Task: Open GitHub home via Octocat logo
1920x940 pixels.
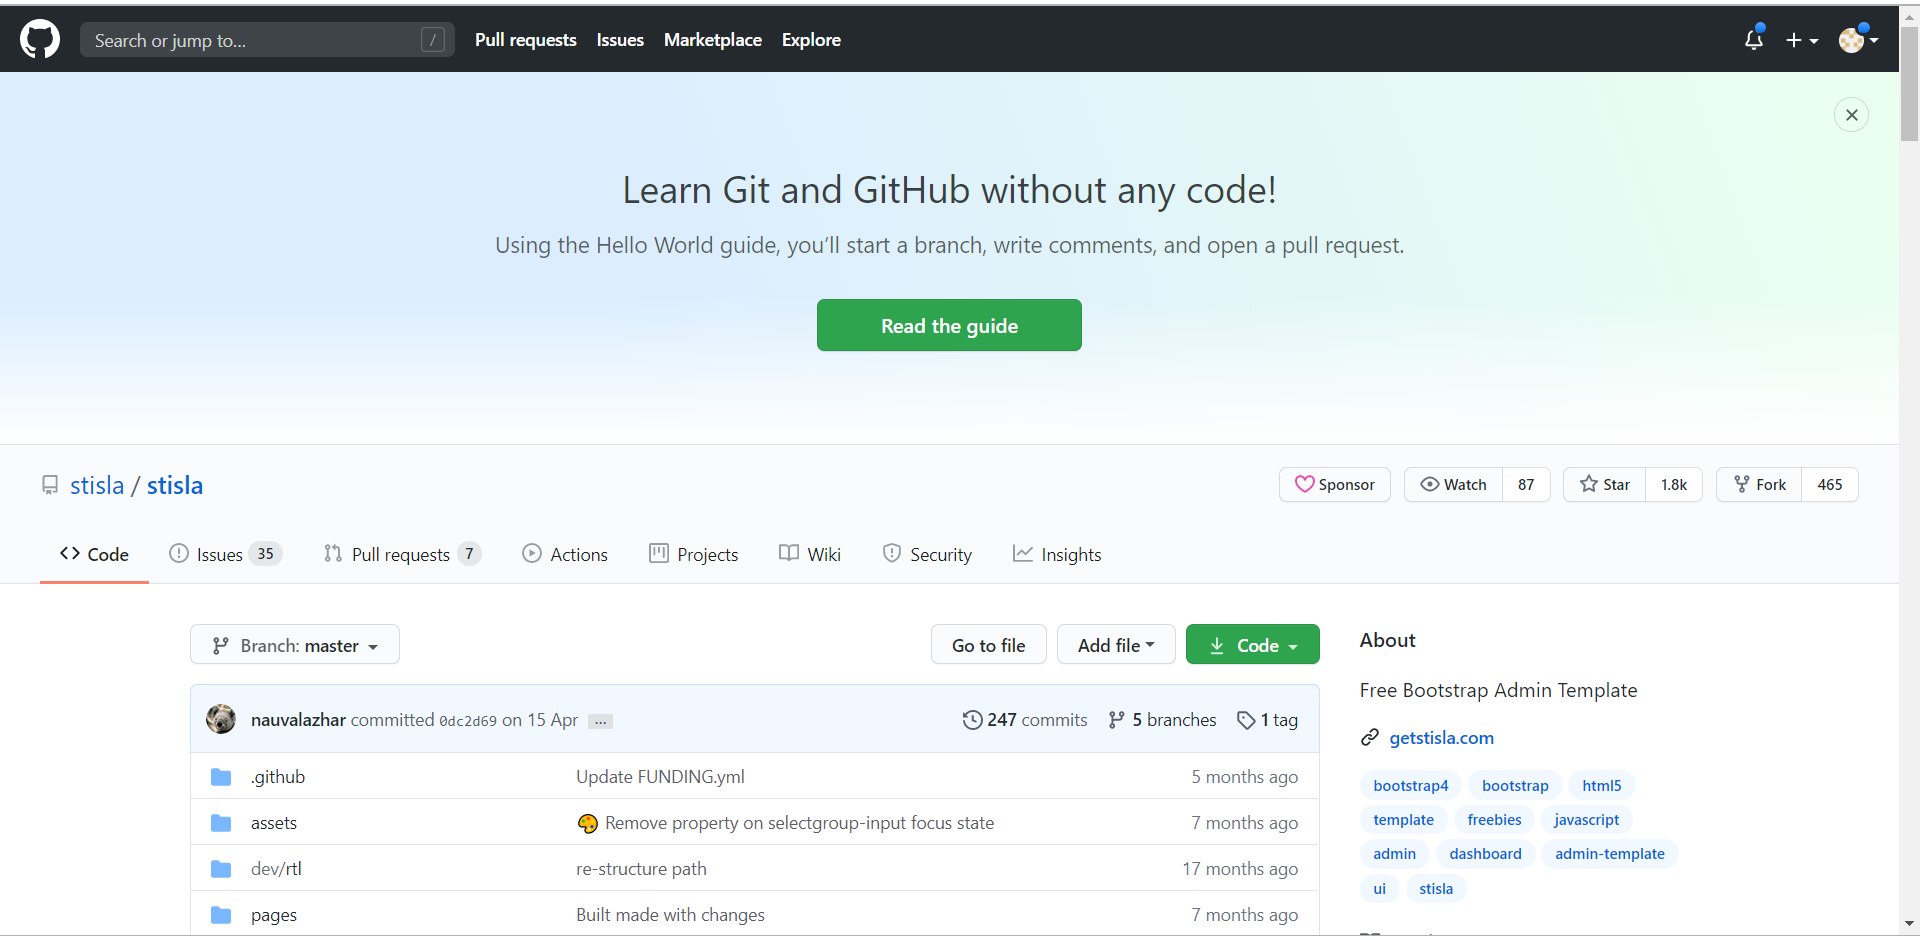Action: [x=40, y=40]
